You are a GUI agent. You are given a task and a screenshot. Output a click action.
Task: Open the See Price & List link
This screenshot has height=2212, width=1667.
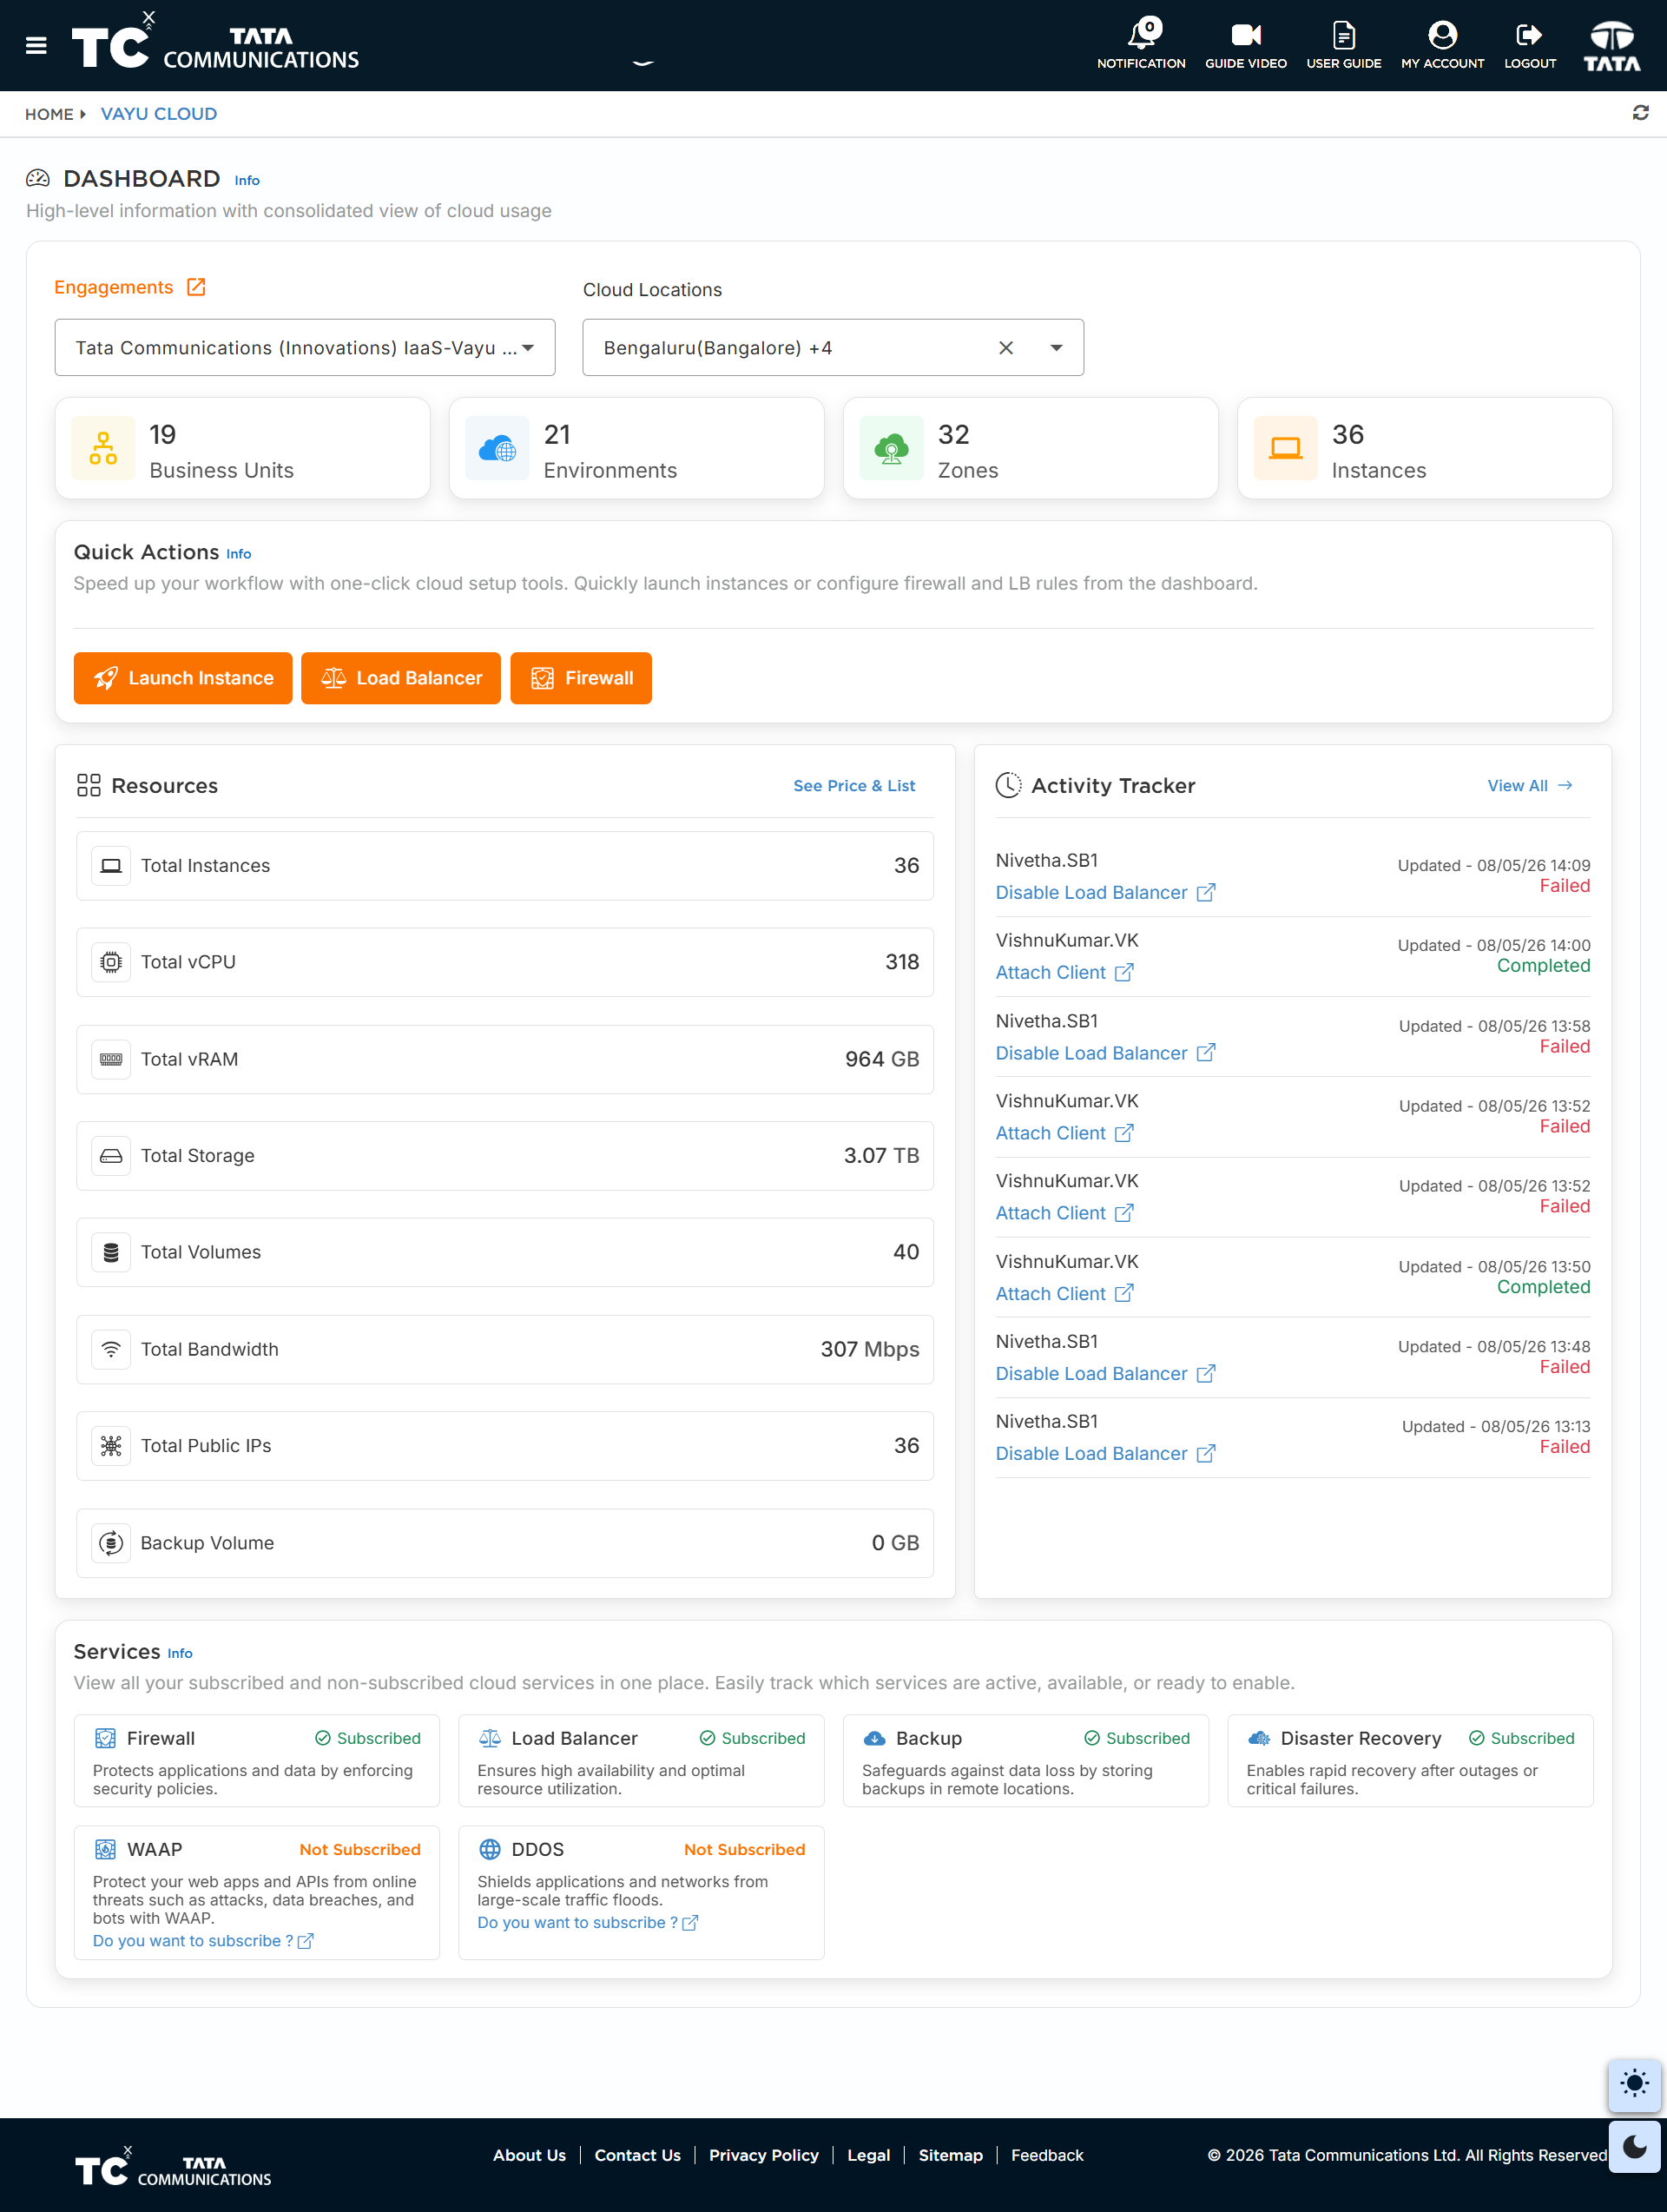coord(854,786)
